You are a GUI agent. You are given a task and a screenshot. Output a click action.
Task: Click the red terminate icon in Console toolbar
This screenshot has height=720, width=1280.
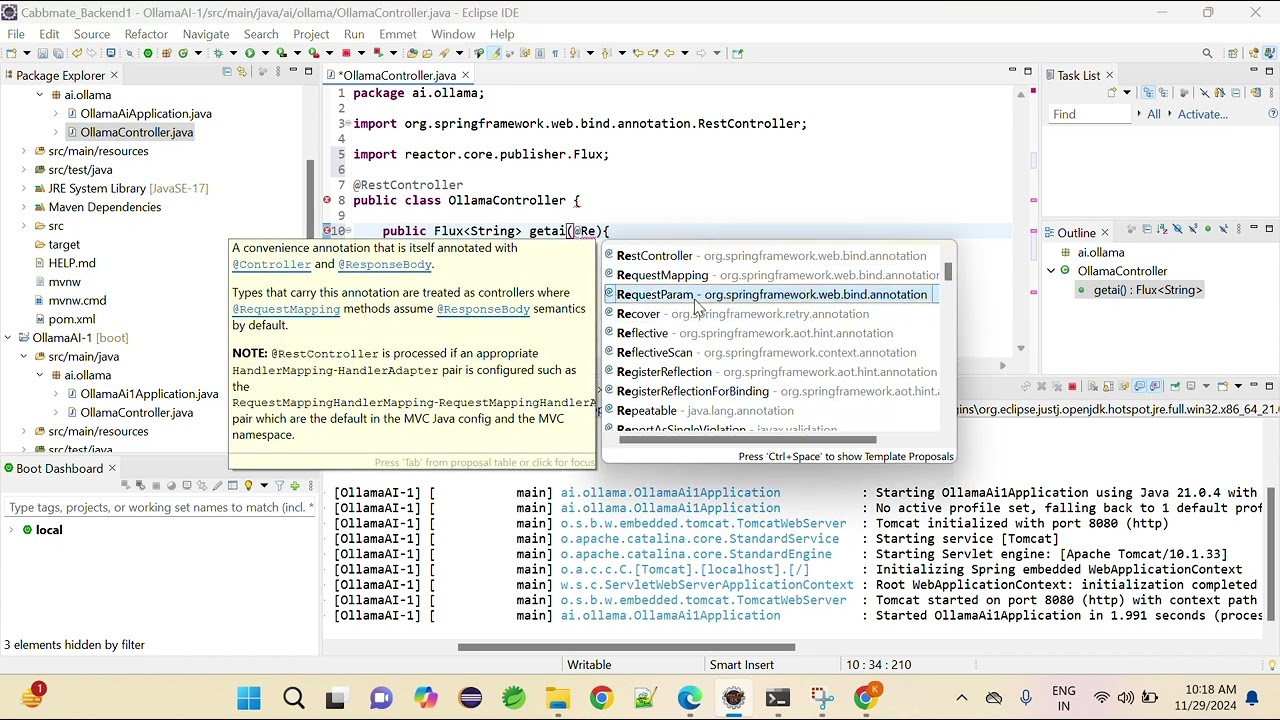(1072, 386)
